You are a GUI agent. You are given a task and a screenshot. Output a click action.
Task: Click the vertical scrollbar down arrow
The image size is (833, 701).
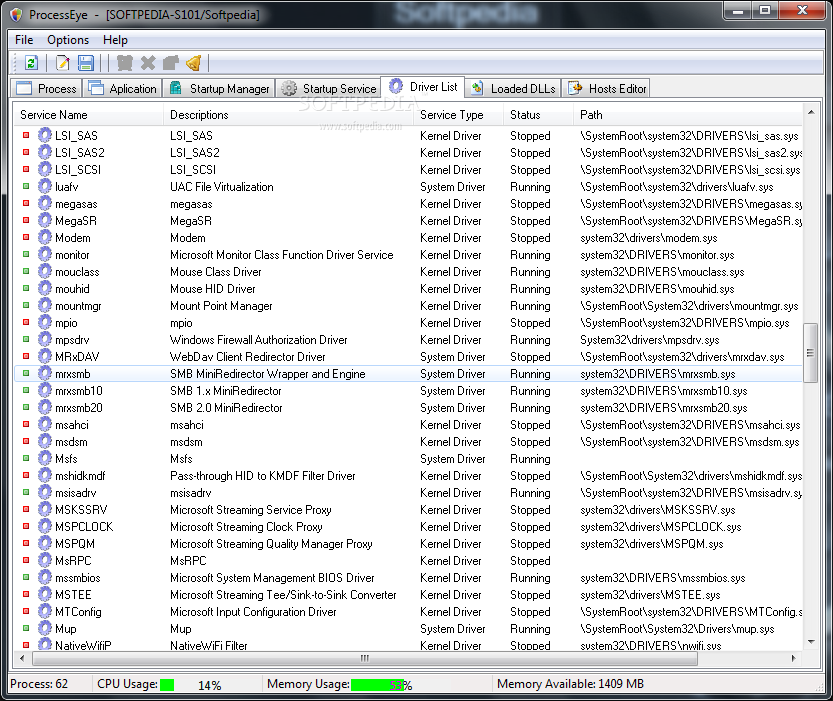(811, 642)
